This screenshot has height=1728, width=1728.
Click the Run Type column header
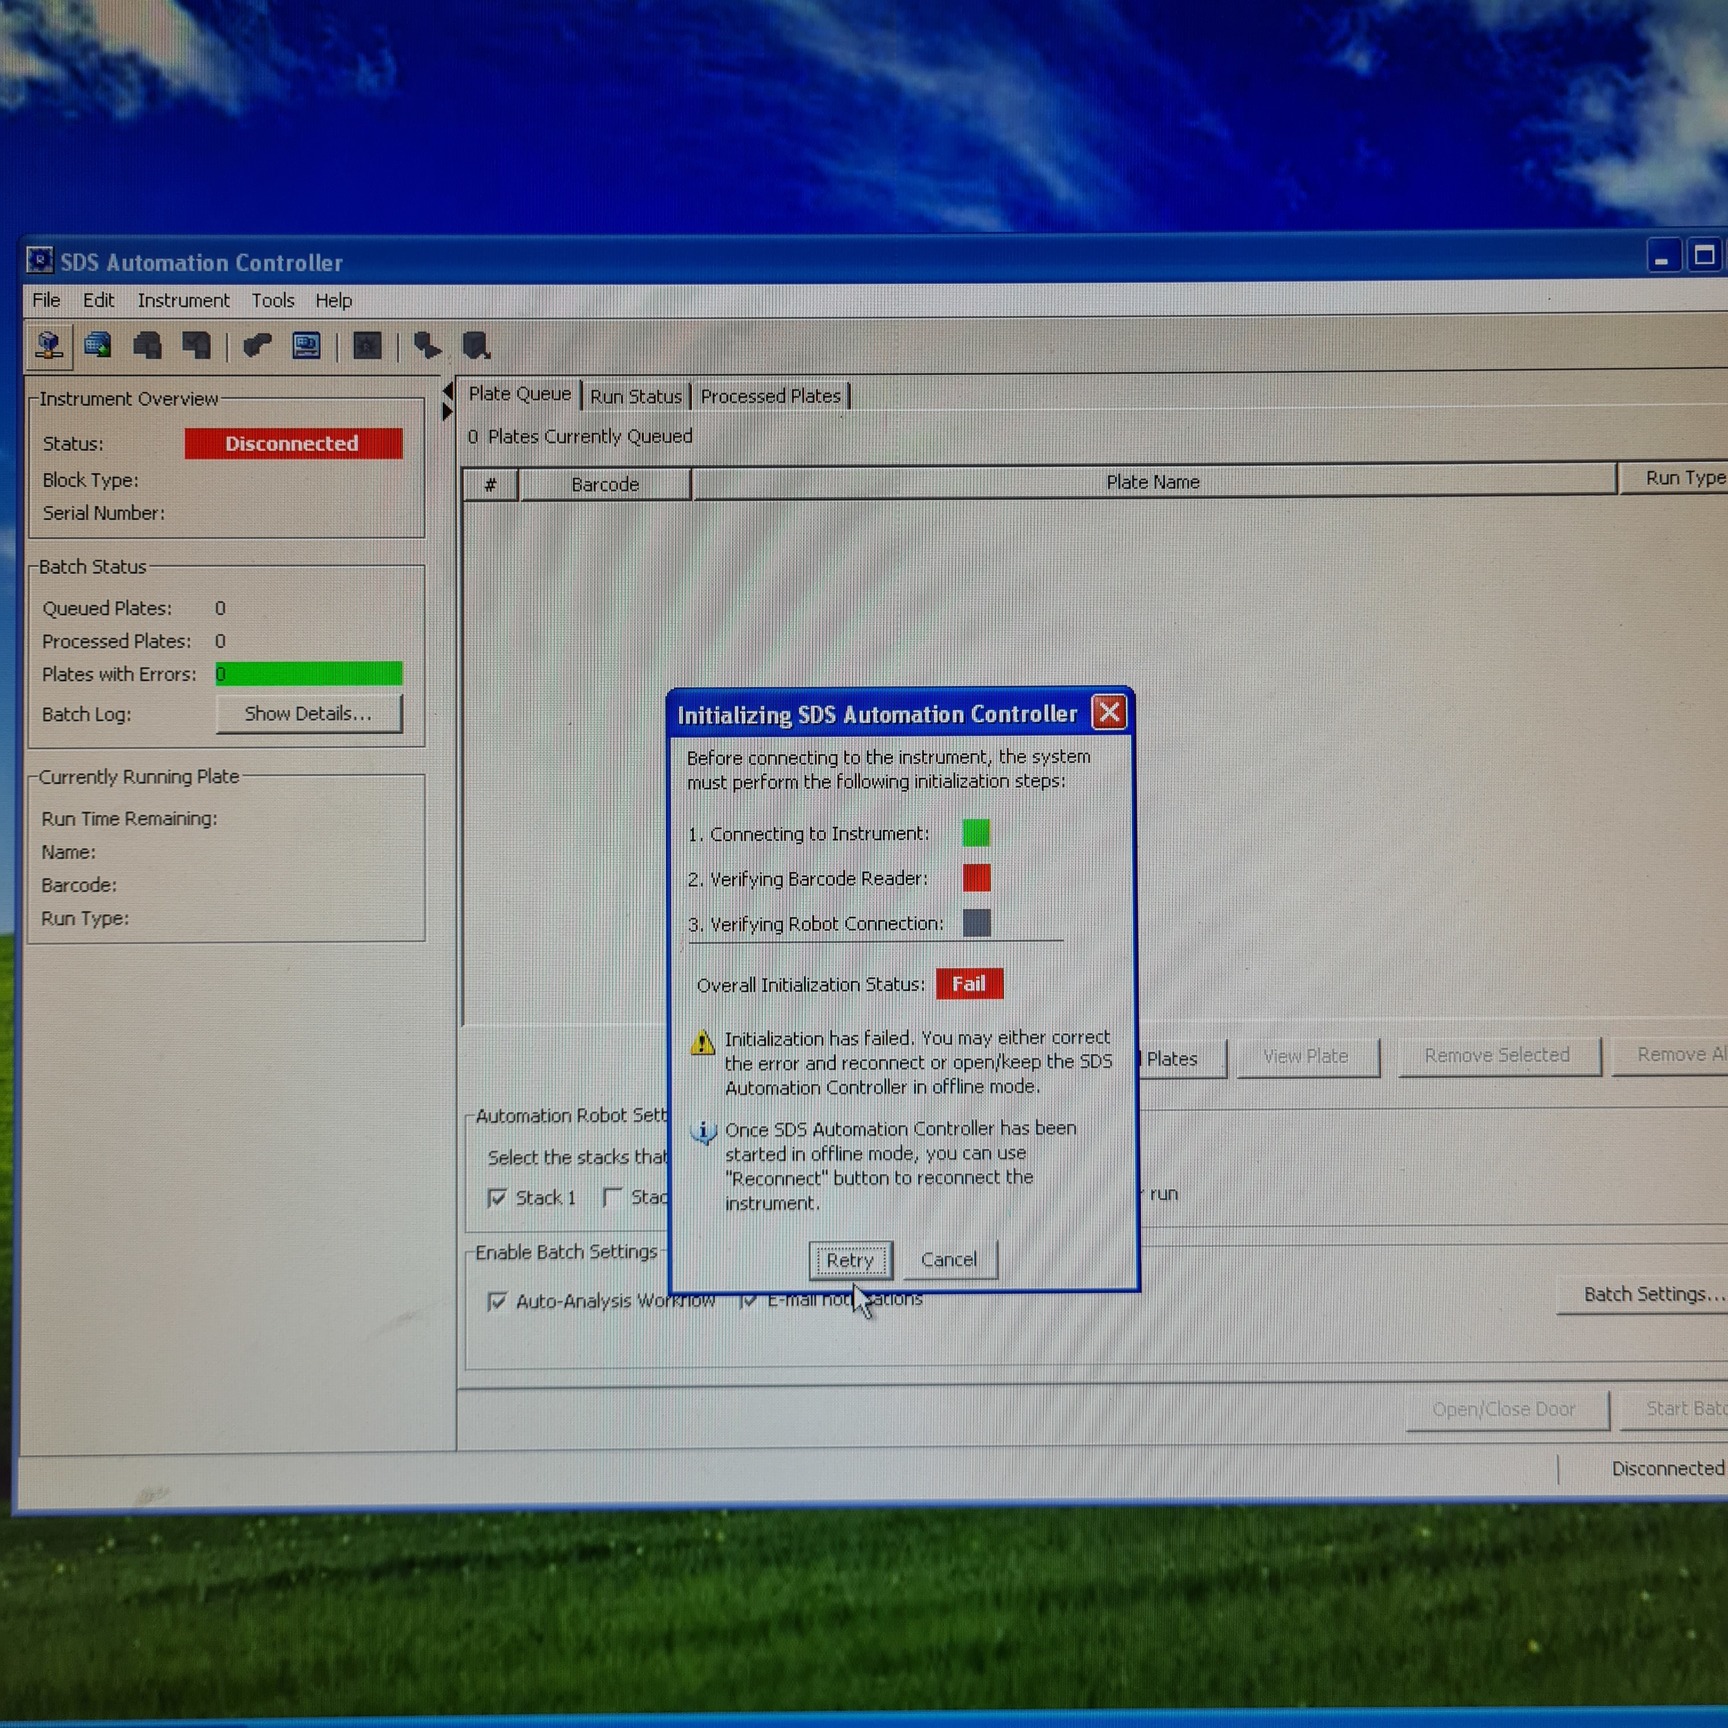point(1675,478)
